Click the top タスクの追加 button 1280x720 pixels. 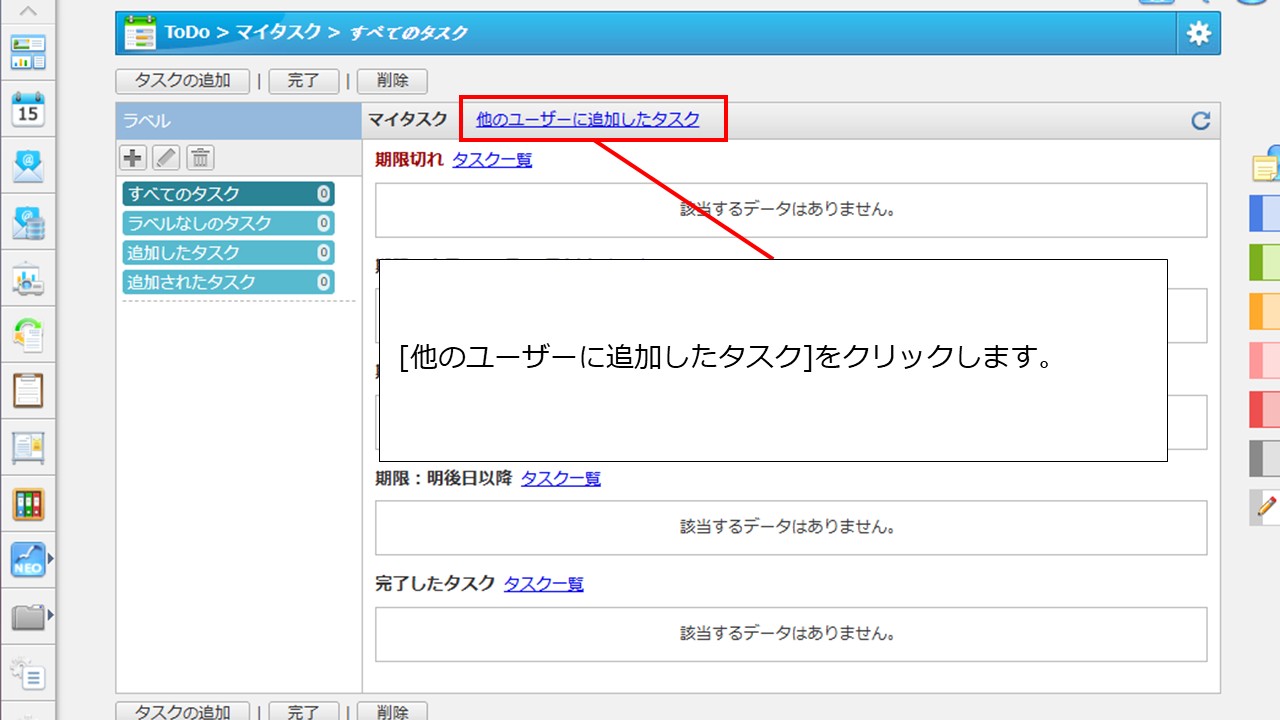[182, 81]
